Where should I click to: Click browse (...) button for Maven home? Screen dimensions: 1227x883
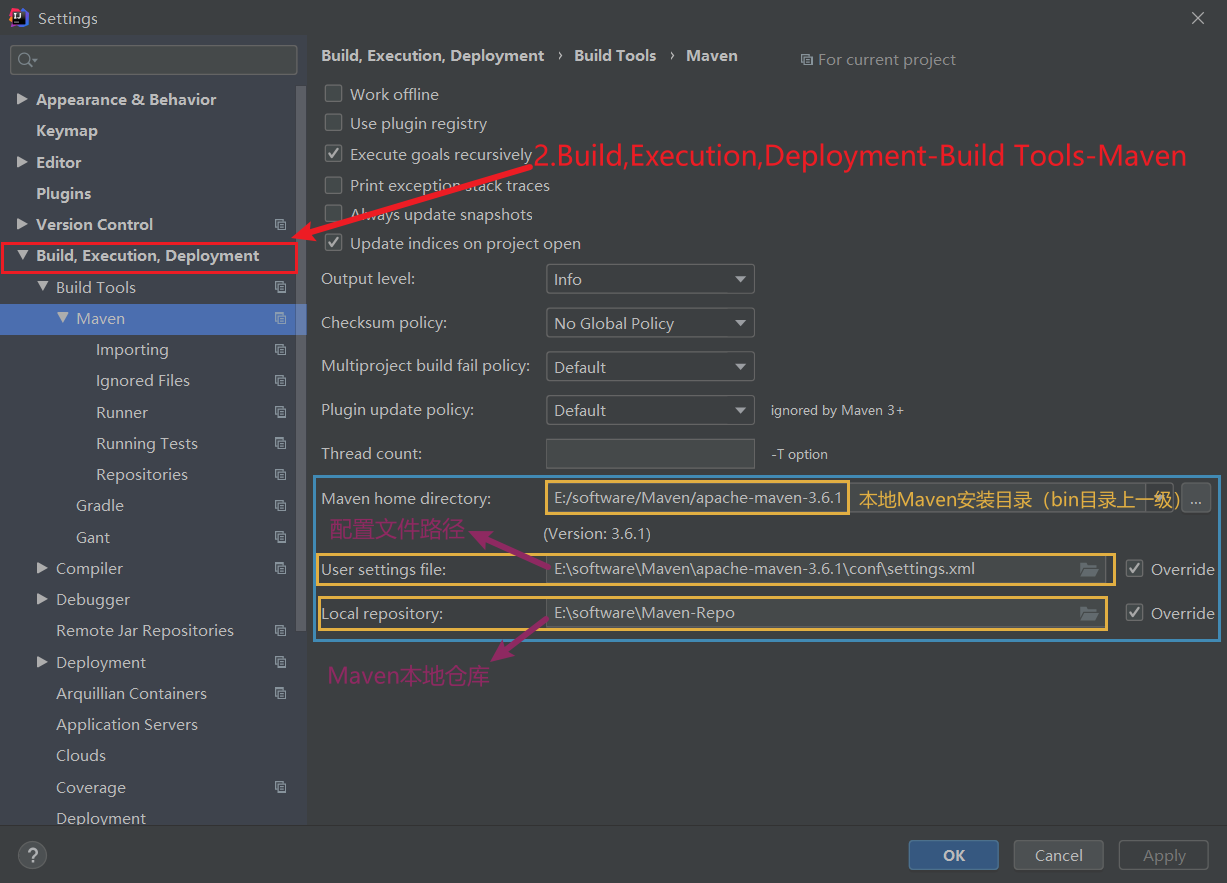(1195, 498)
